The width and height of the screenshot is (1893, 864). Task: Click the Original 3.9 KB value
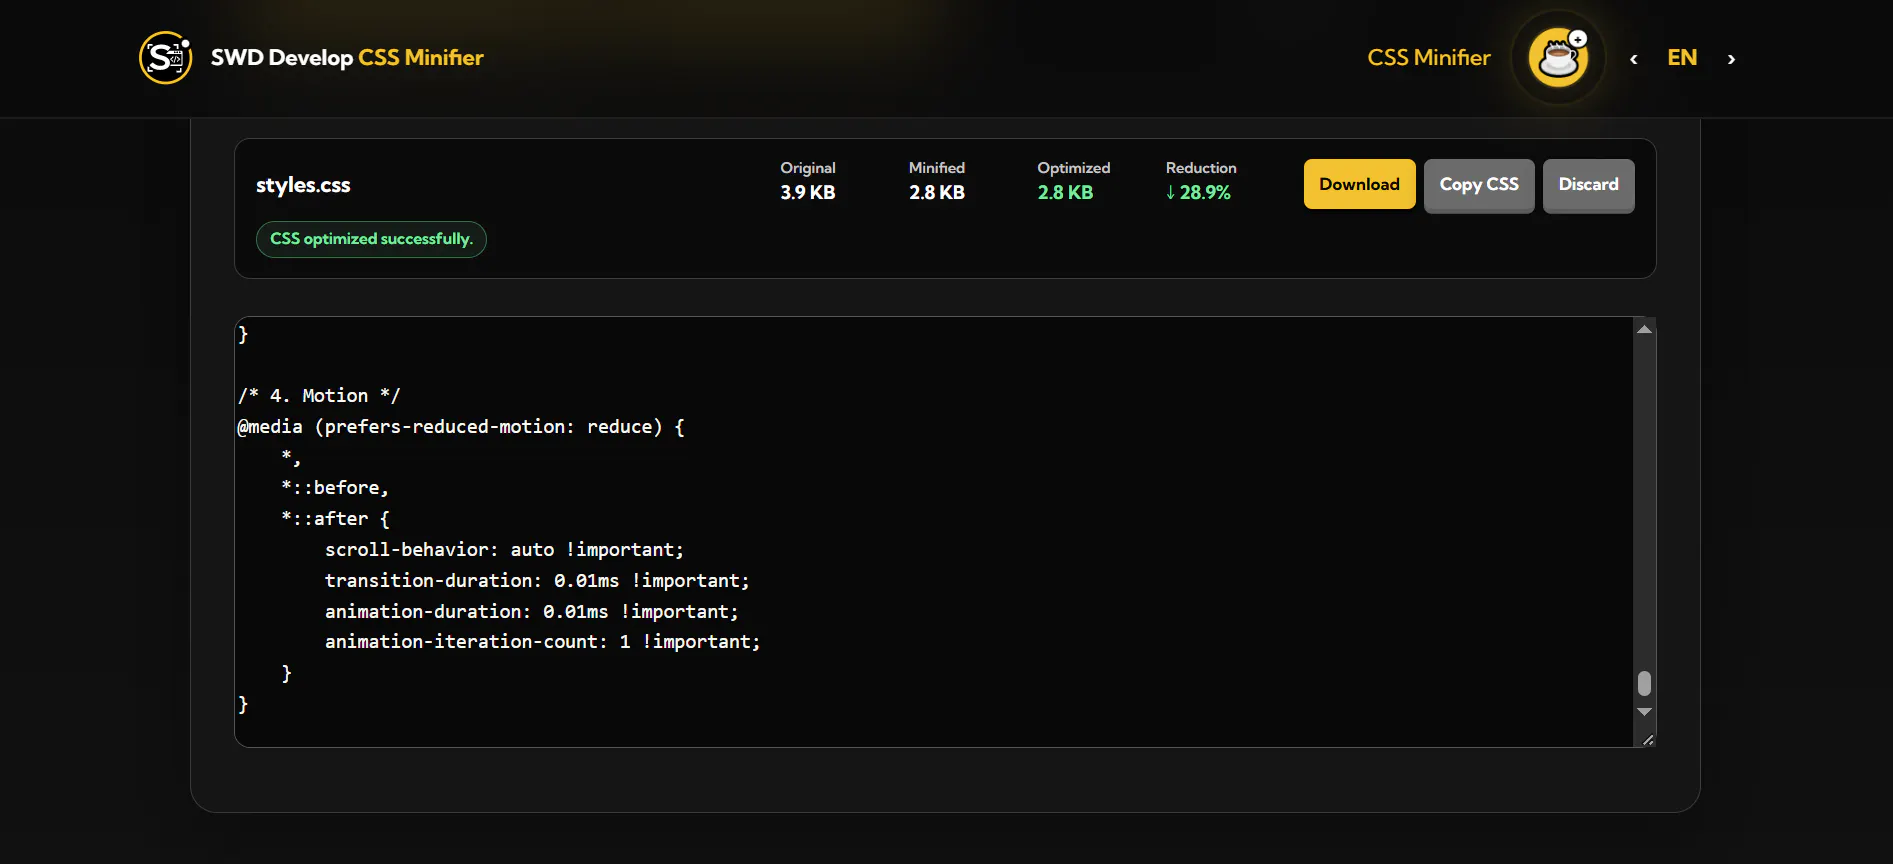point(808,192)
